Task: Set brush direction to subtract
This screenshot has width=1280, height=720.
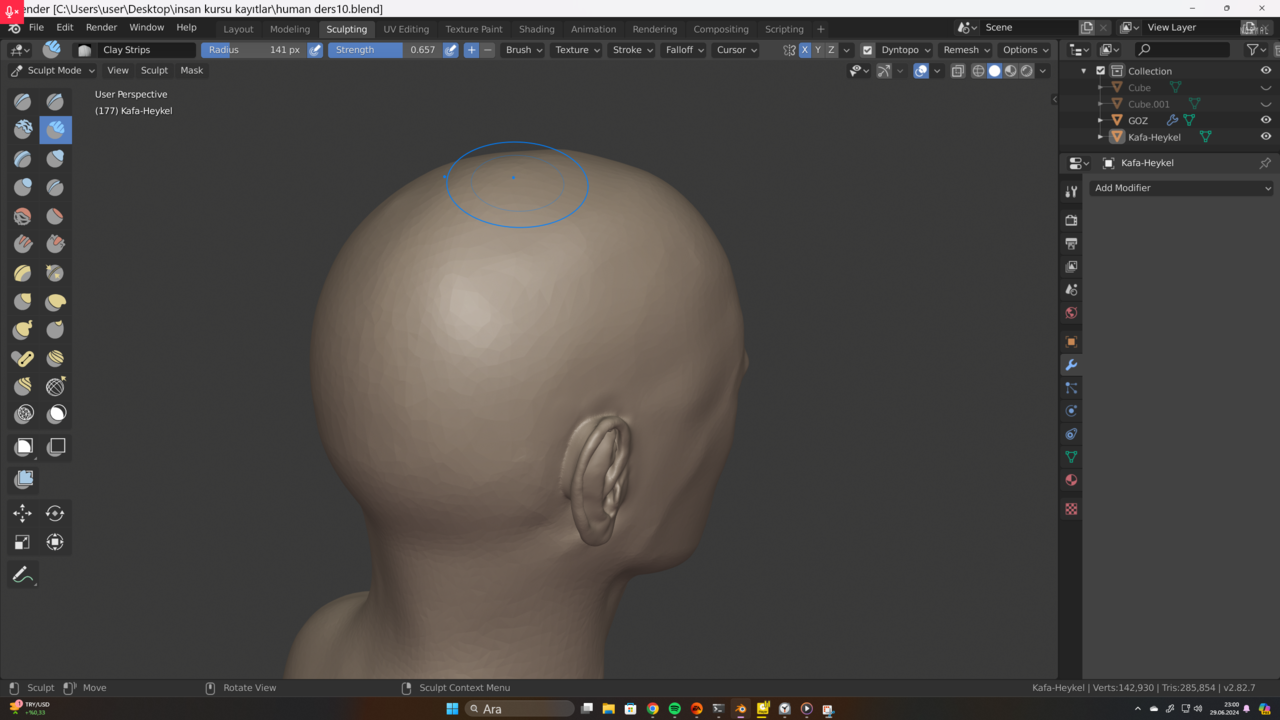Action: [x=488, y=50]
